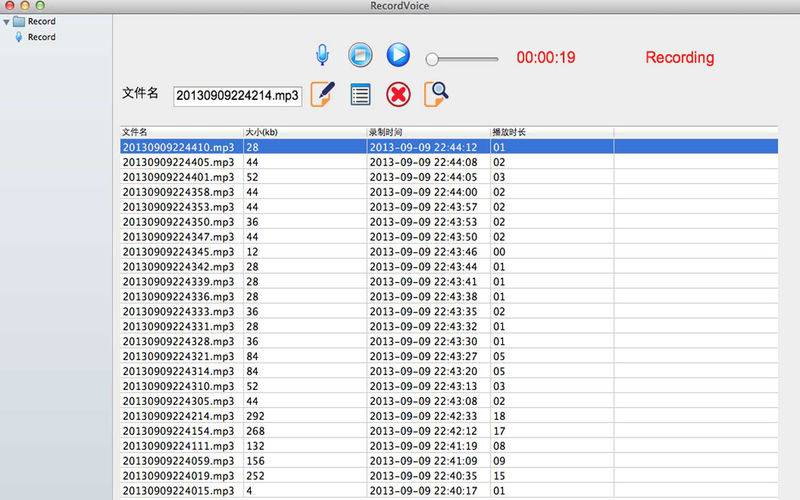
Task: Select row 20130909224331.mp3
Action: (449, 326)
